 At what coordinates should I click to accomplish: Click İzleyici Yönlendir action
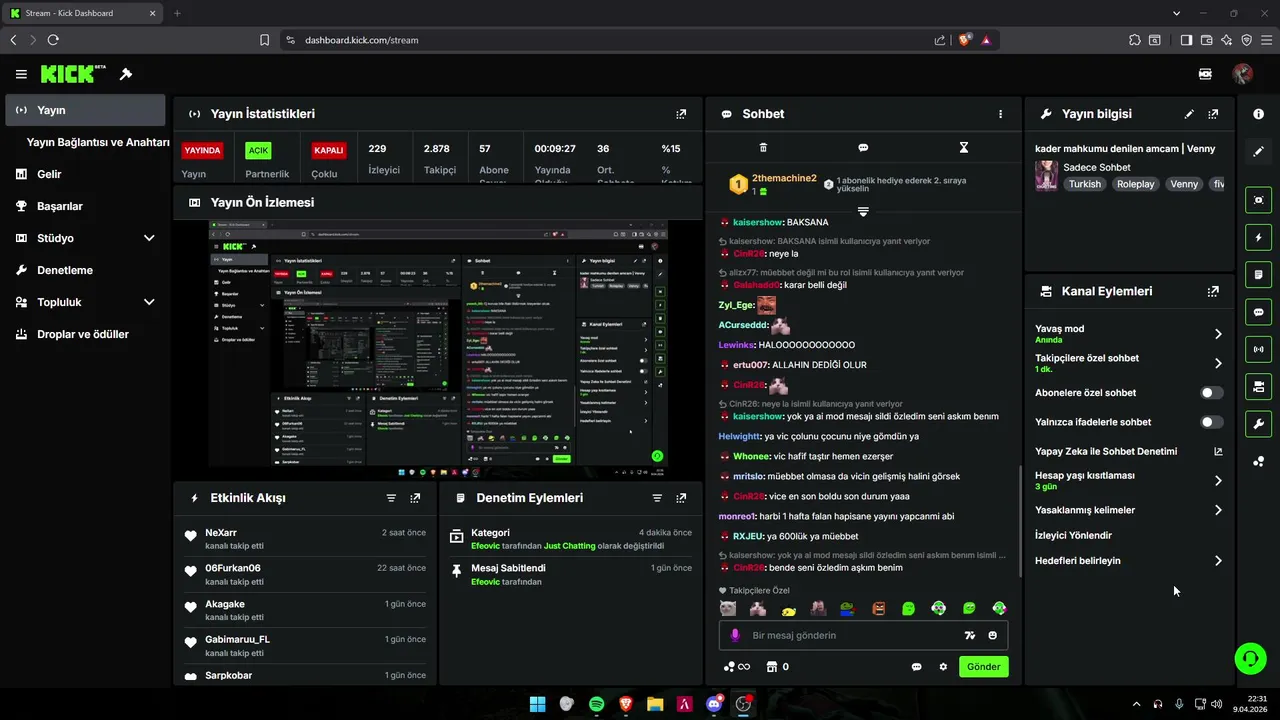click(1073, 535)
